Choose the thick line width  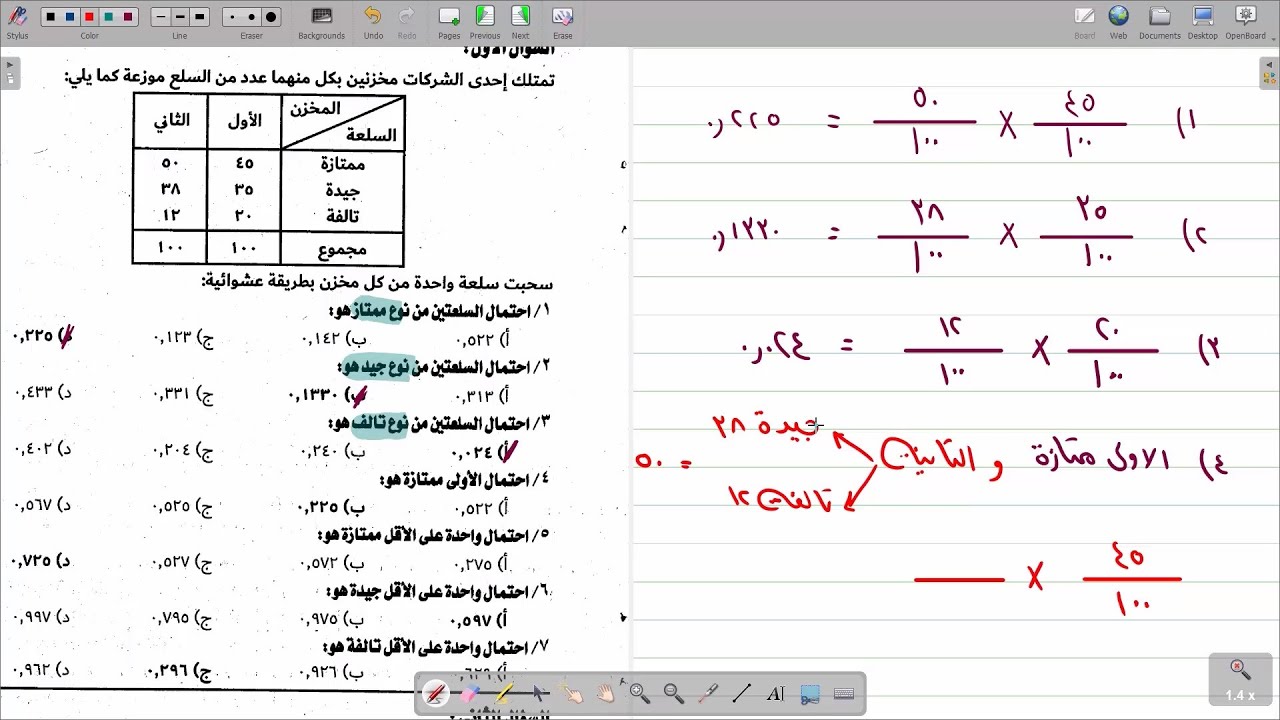click(199, 17)
